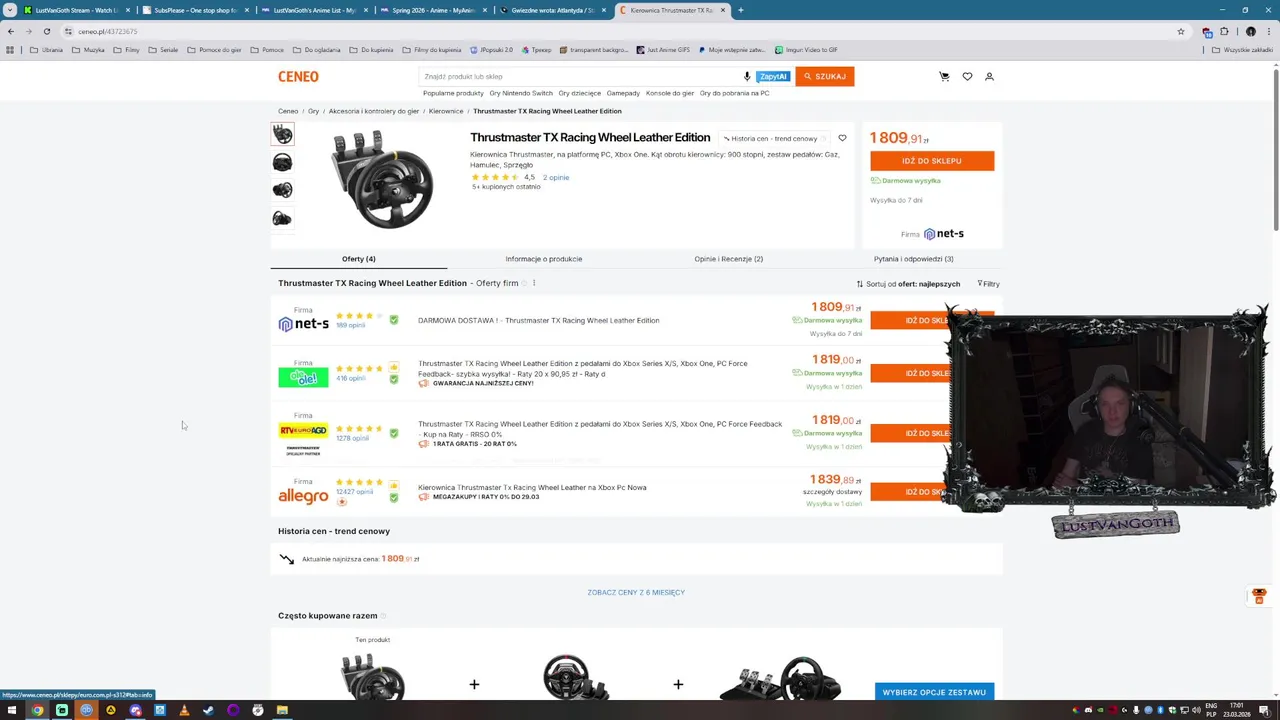This screenshot has width=1280, height=720.
Task: Open VLC from the taskbar
Action: (184, 710)
